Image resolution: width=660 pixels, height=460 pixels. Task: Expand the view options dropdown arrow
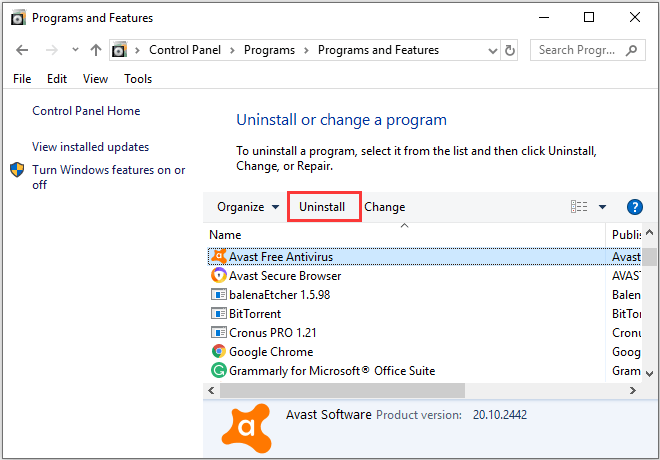(603, 207)
